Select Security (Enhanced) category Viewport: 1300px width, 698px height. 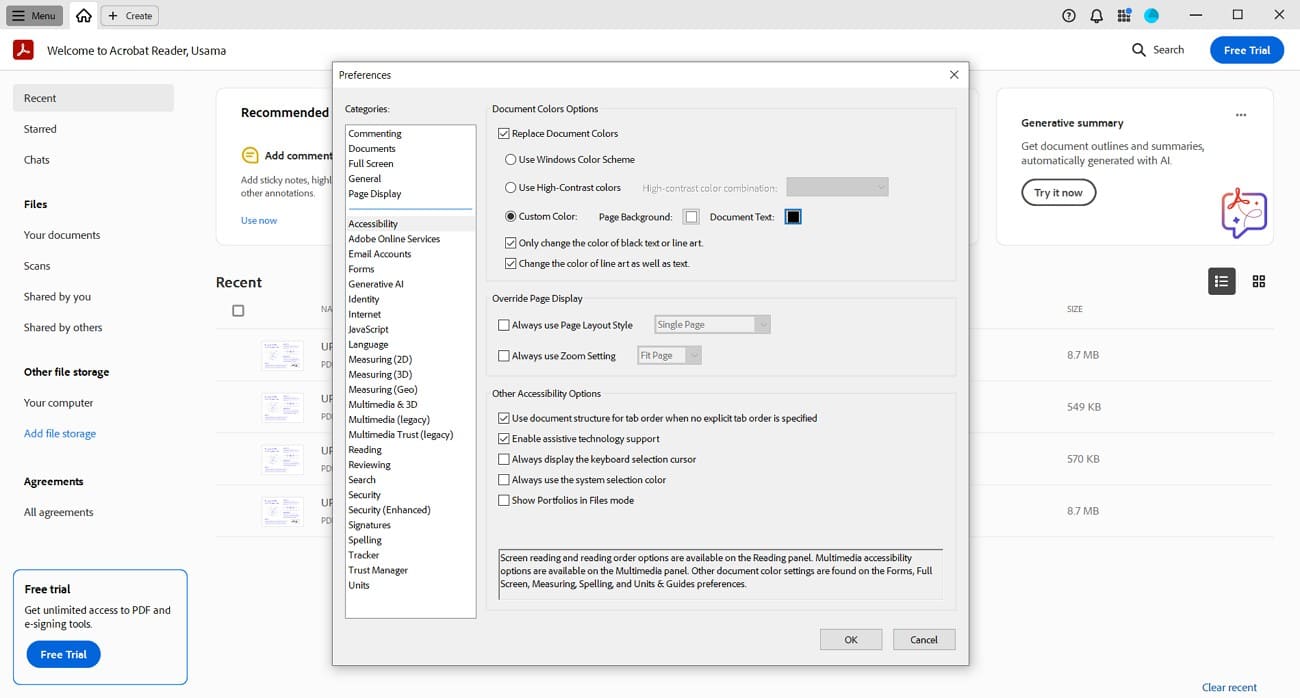(389, 510)
